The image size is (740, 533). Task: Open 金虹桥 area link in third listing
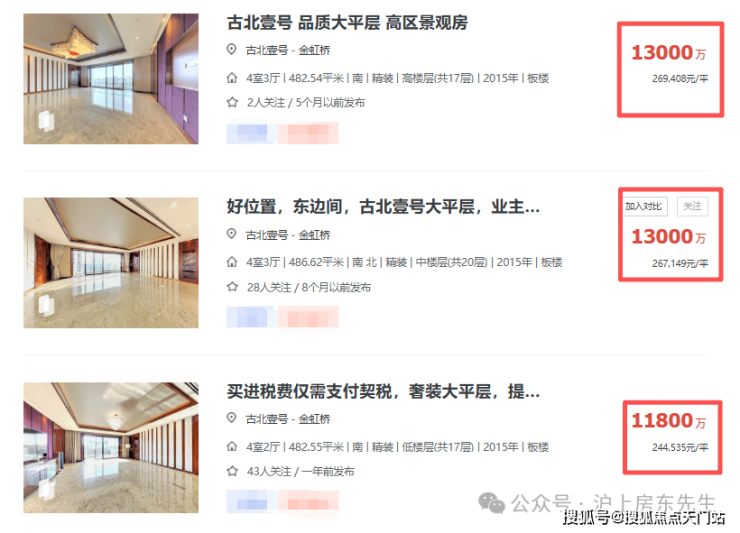[314, 419]
